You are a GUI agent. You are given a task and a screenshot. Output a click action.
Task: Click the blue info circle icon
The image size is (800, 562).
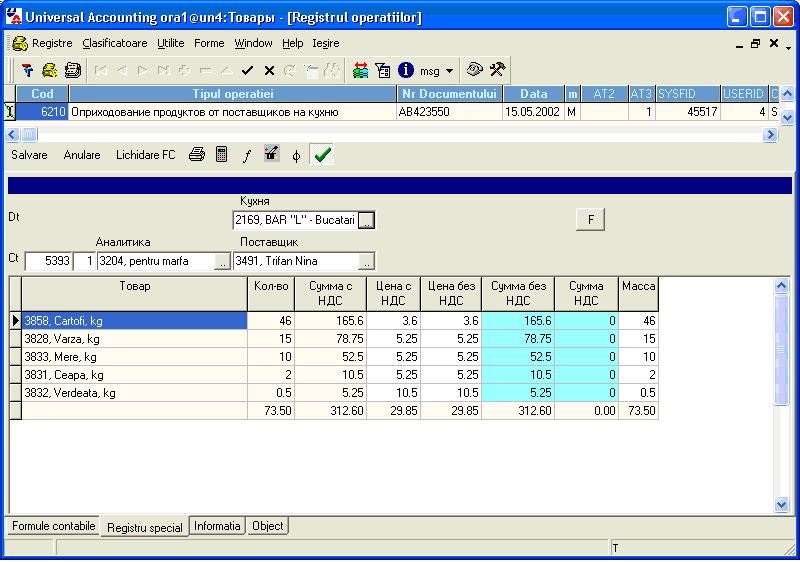tap(406, 70)
